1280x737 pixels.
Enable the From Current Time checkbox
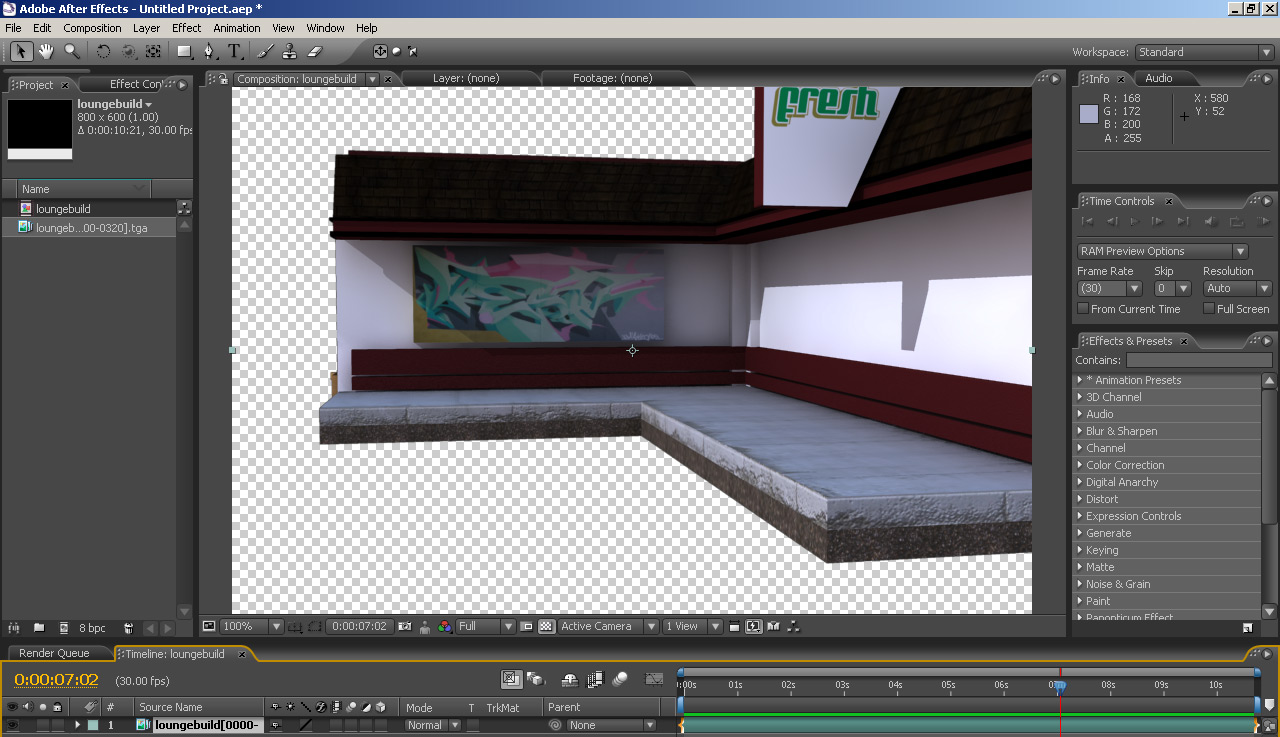pyautogui.click(x=1083, y=309)
